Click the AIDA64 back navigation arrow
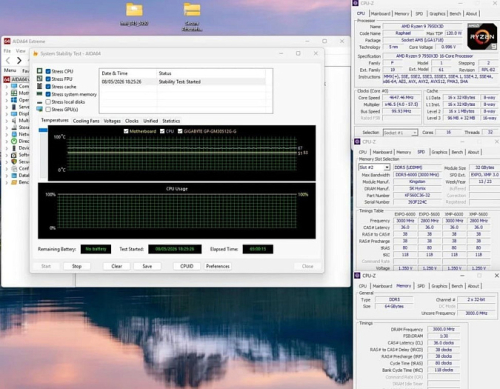The width and height of the screenshot is (500, 389). click(8, 60)
